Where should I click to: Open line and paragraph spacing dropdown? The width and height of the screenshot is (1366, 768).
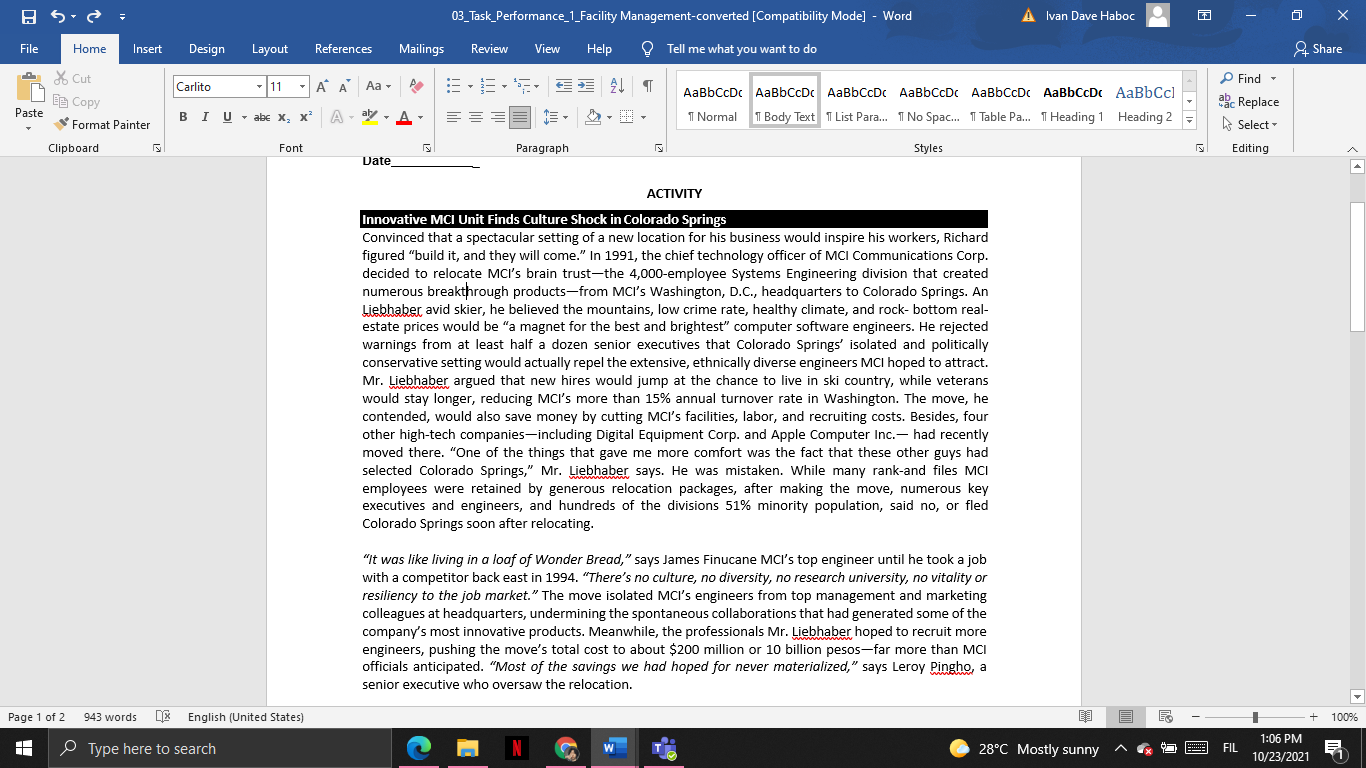555,117
